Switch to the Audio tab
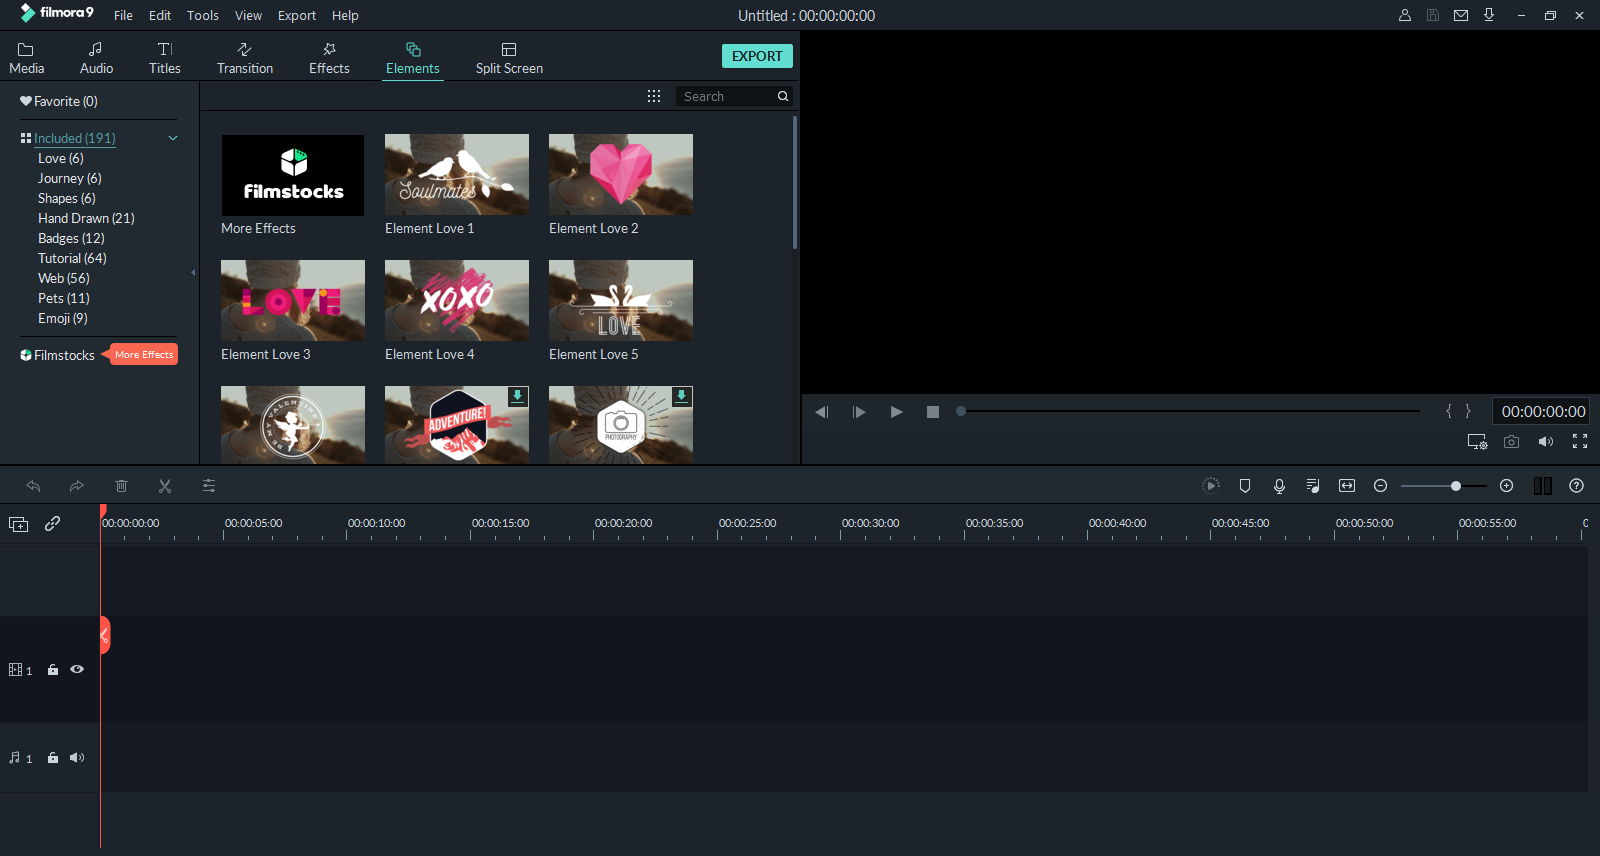Image resolution: width=1600 pixels, height=856 pixels. [x=96, y=58]
